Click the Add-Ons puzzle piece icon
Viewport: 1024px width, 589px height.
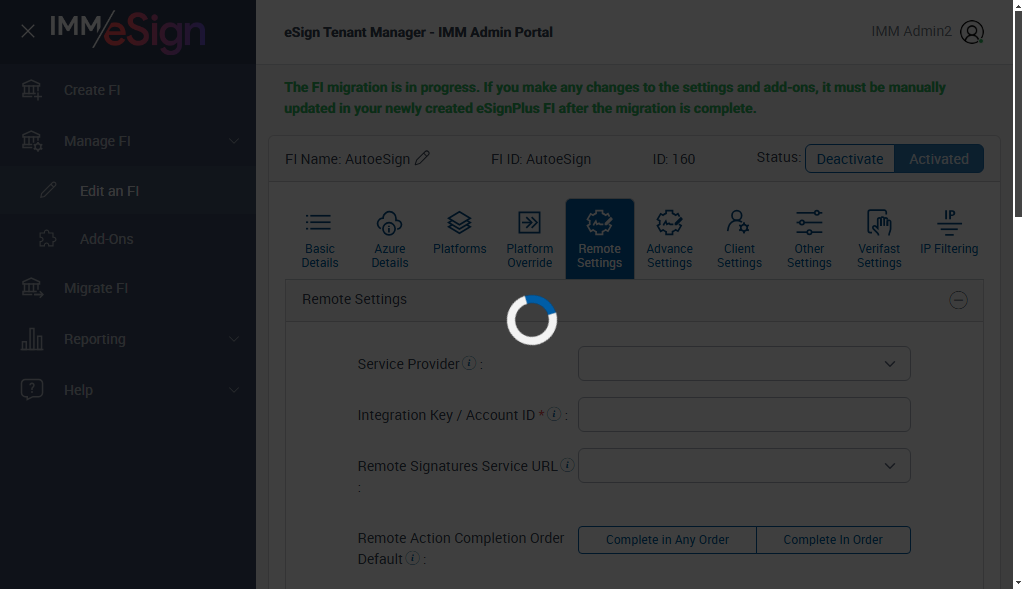(48, 238)
